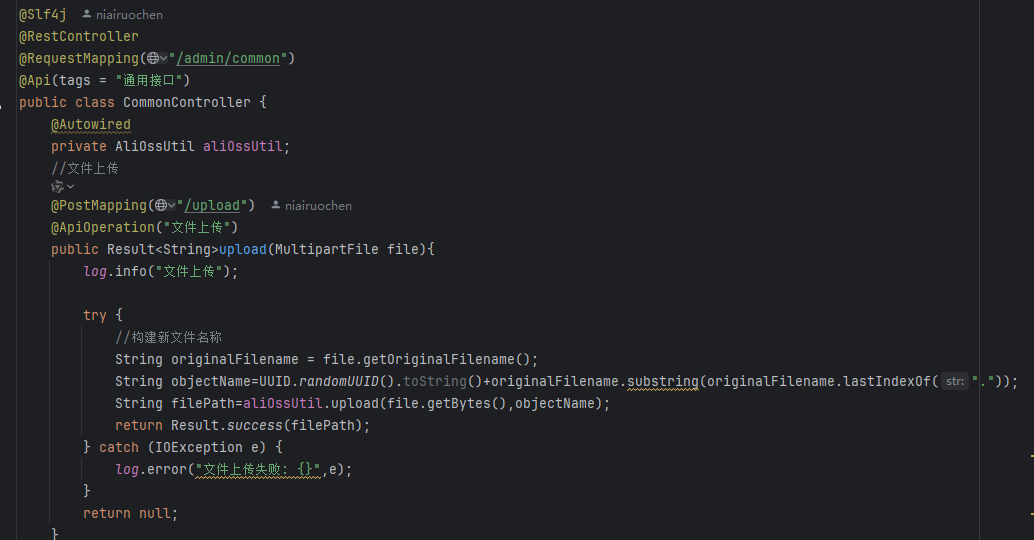Click the @Autowired annotation
The height and width of the screenshot is (540, 1034).
coord(91,125)
